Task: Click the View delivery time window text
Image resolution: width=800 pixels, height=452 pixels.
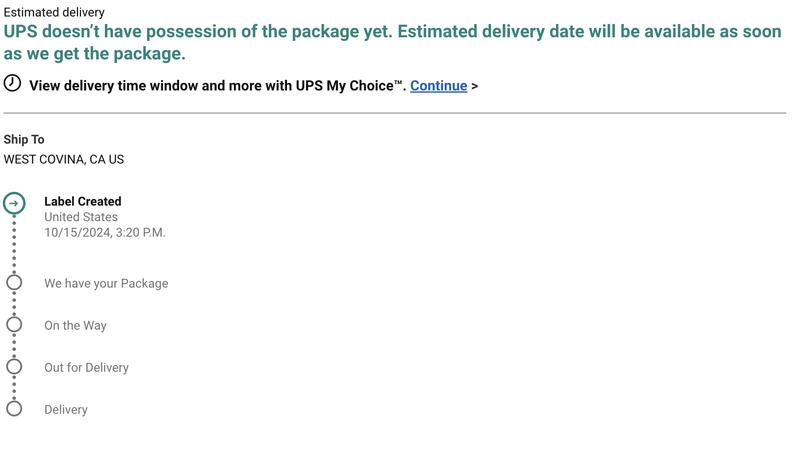Action: pos(217,86)
